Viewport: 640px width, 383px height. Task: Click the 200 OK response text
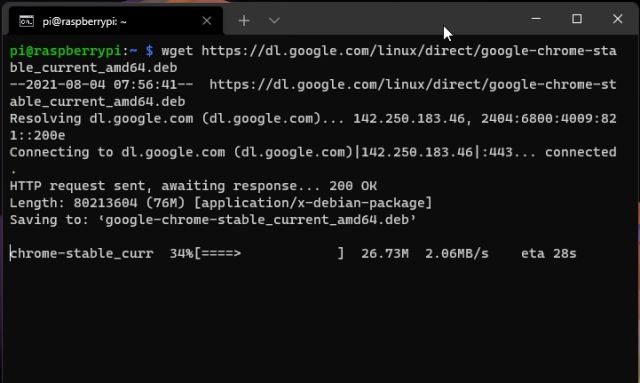point(353,186)
